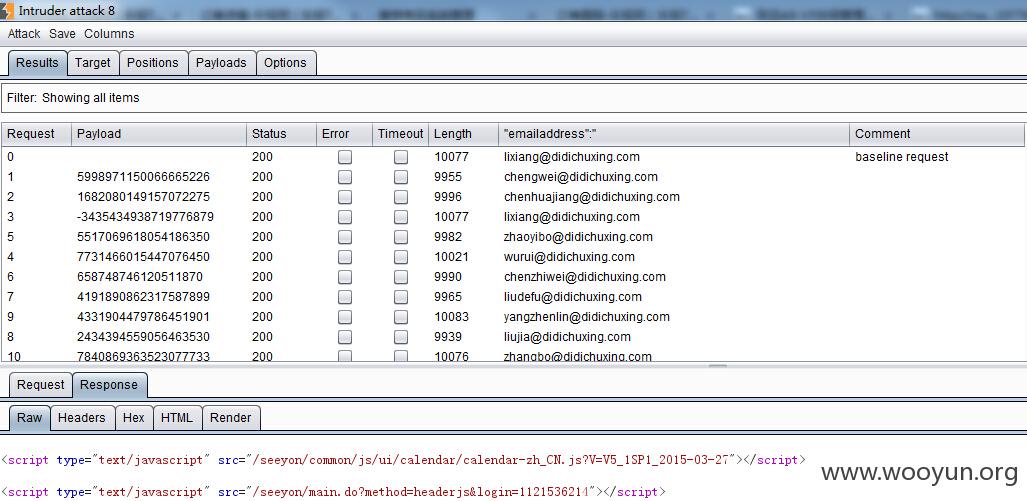
Task: Switch to the Options tab
Action: (285, 63)
